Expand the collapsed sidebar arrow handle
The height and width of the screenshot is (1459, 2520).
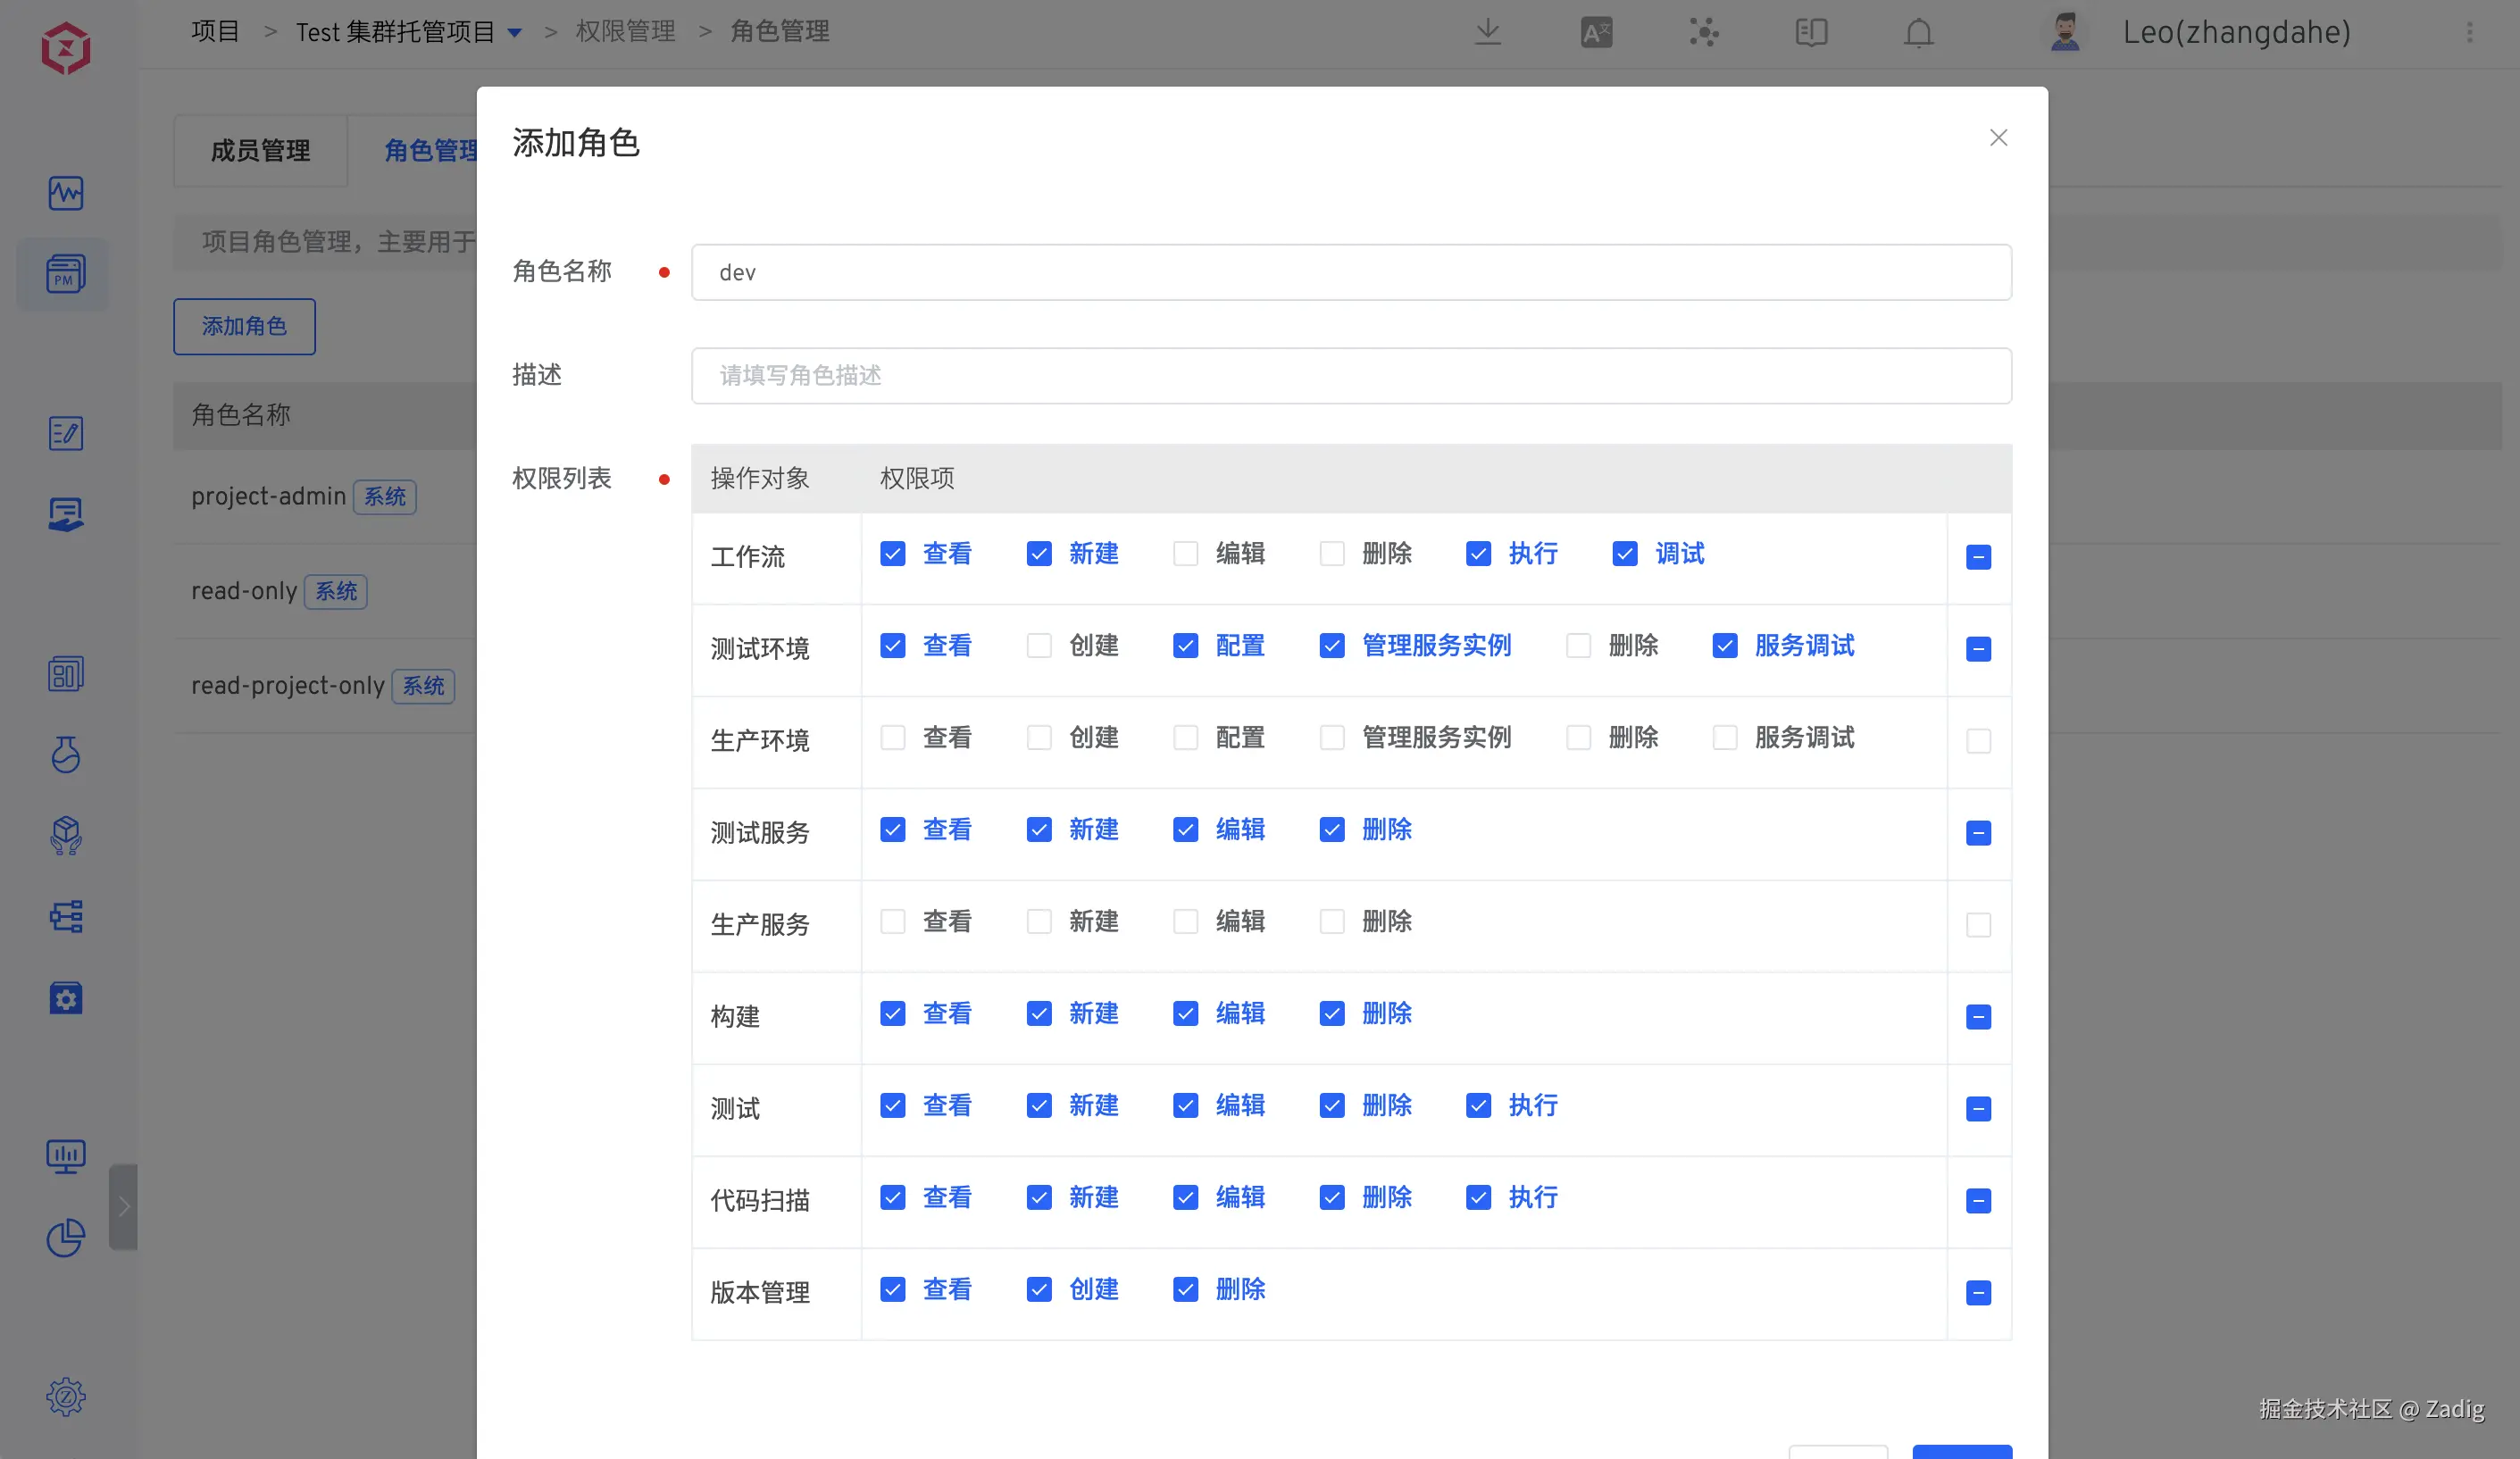[124, 1206]
